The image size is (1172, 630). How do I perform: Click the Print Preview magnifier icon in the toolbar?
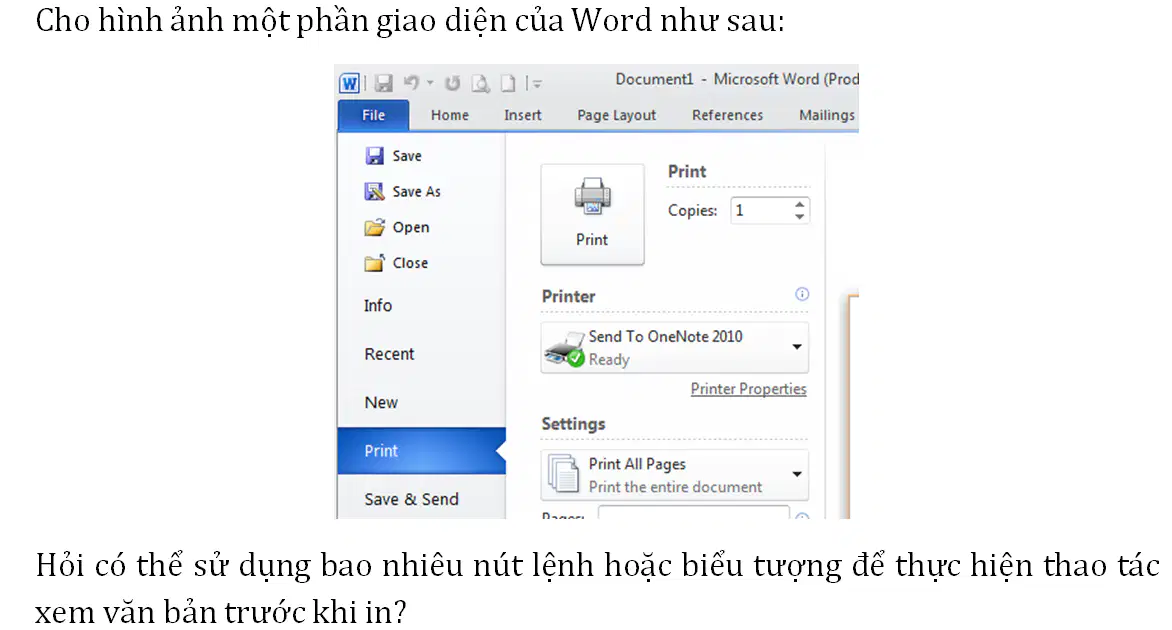tap(480, 83)
